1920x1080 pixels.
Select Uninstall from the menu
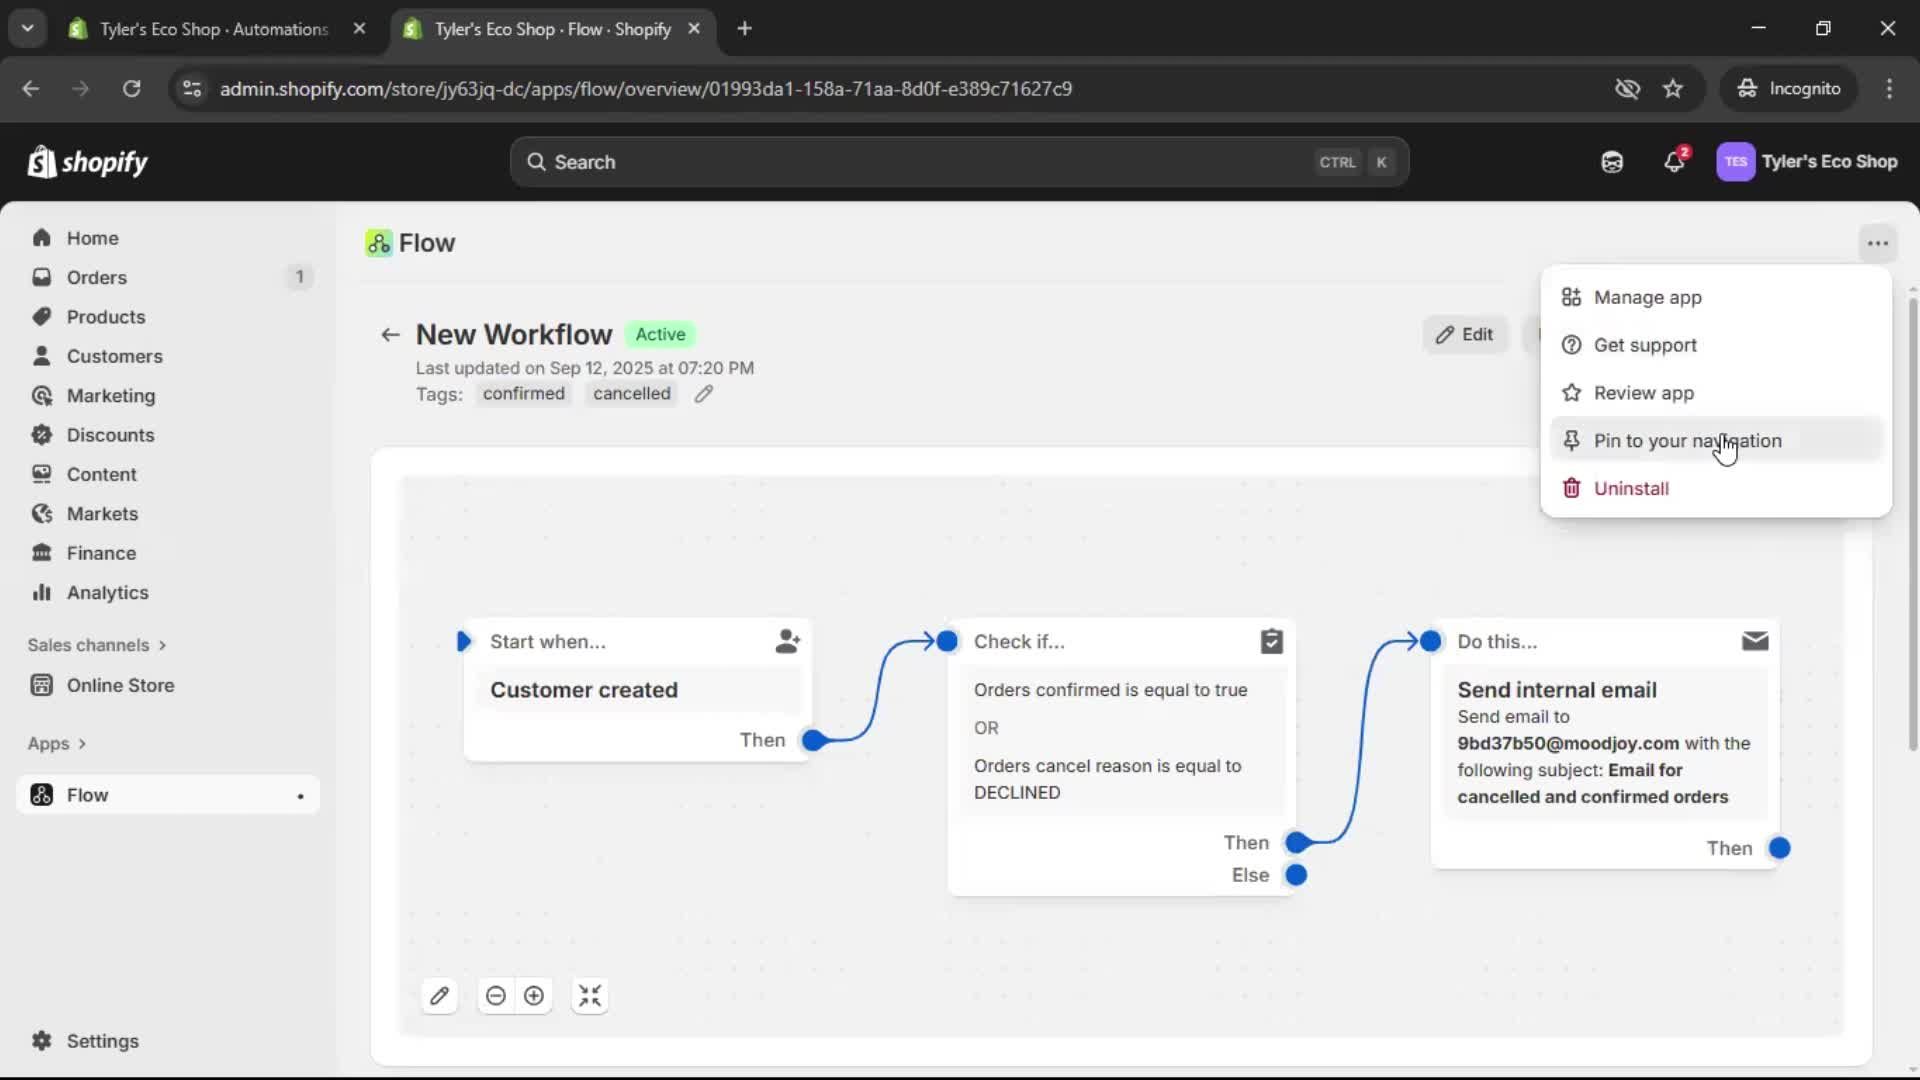pyautogui.click(x=1716, y=489)
